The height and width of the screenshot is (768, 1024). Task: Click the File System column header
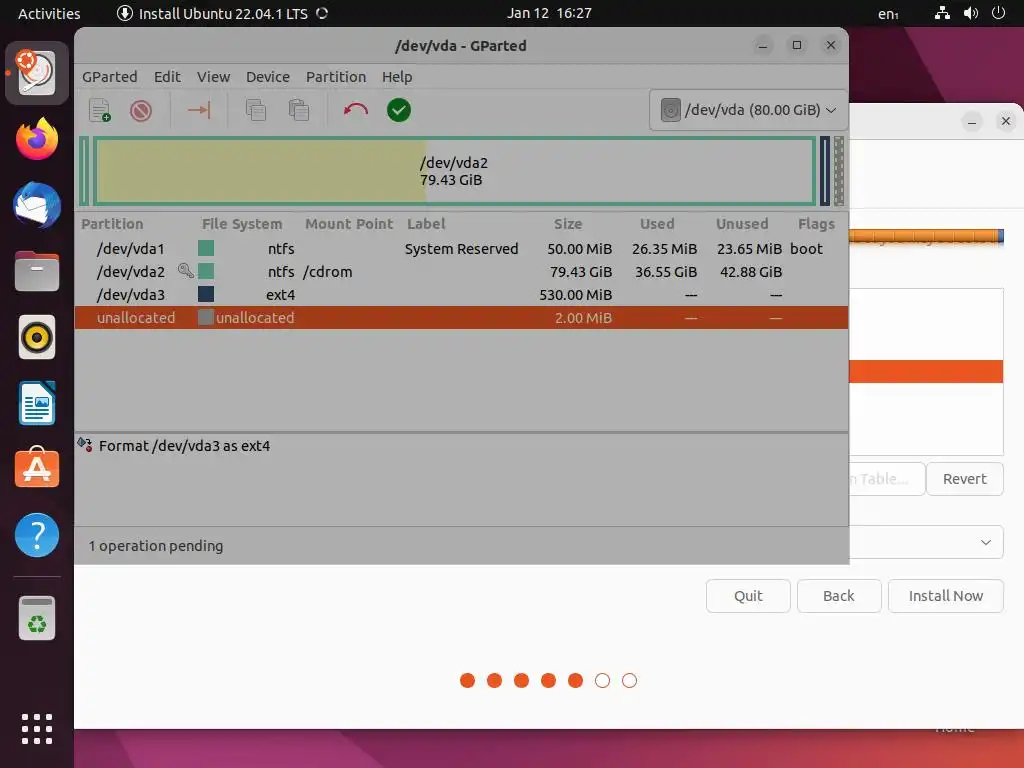pyautogui.click(x=242, y=224)
